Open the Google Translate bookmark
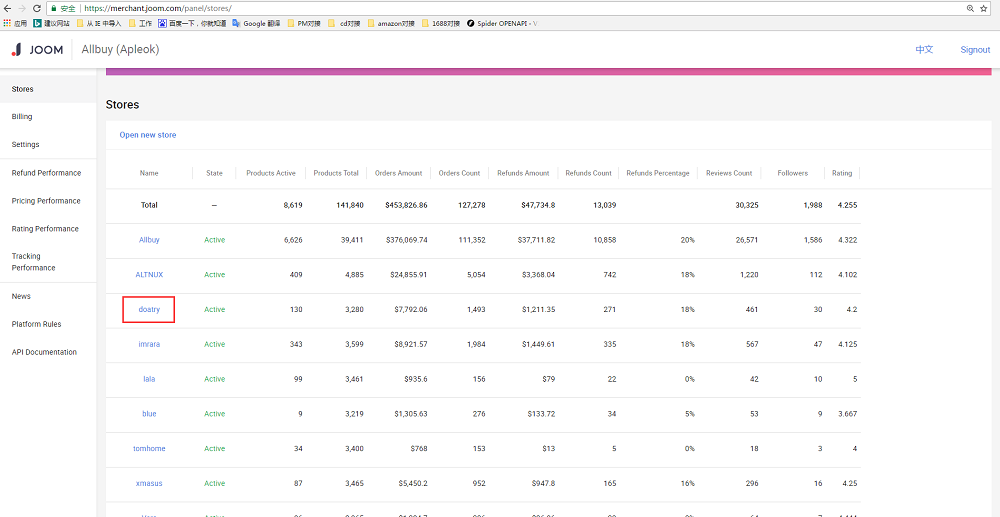The height and width of the screenshot is (517, 1000). pos(256,22)
